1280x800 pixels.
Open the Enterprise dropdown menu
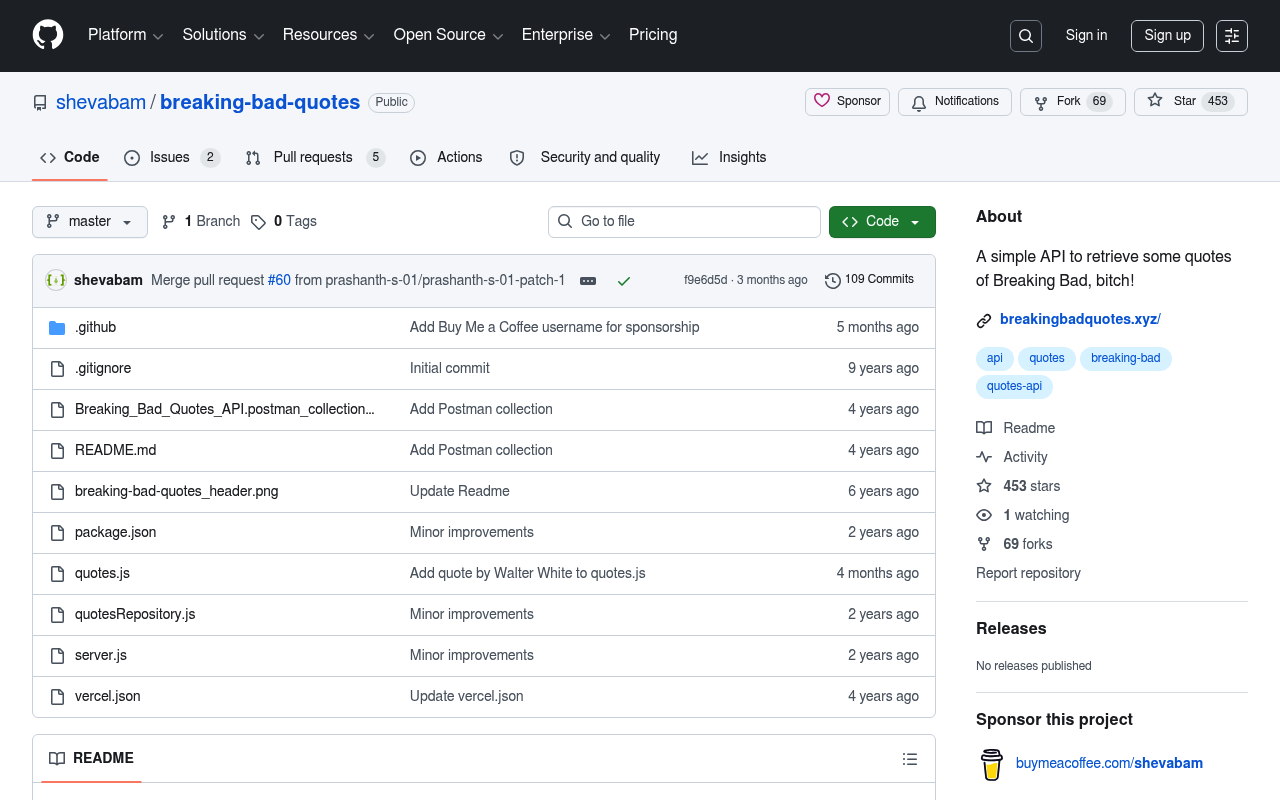567,35
